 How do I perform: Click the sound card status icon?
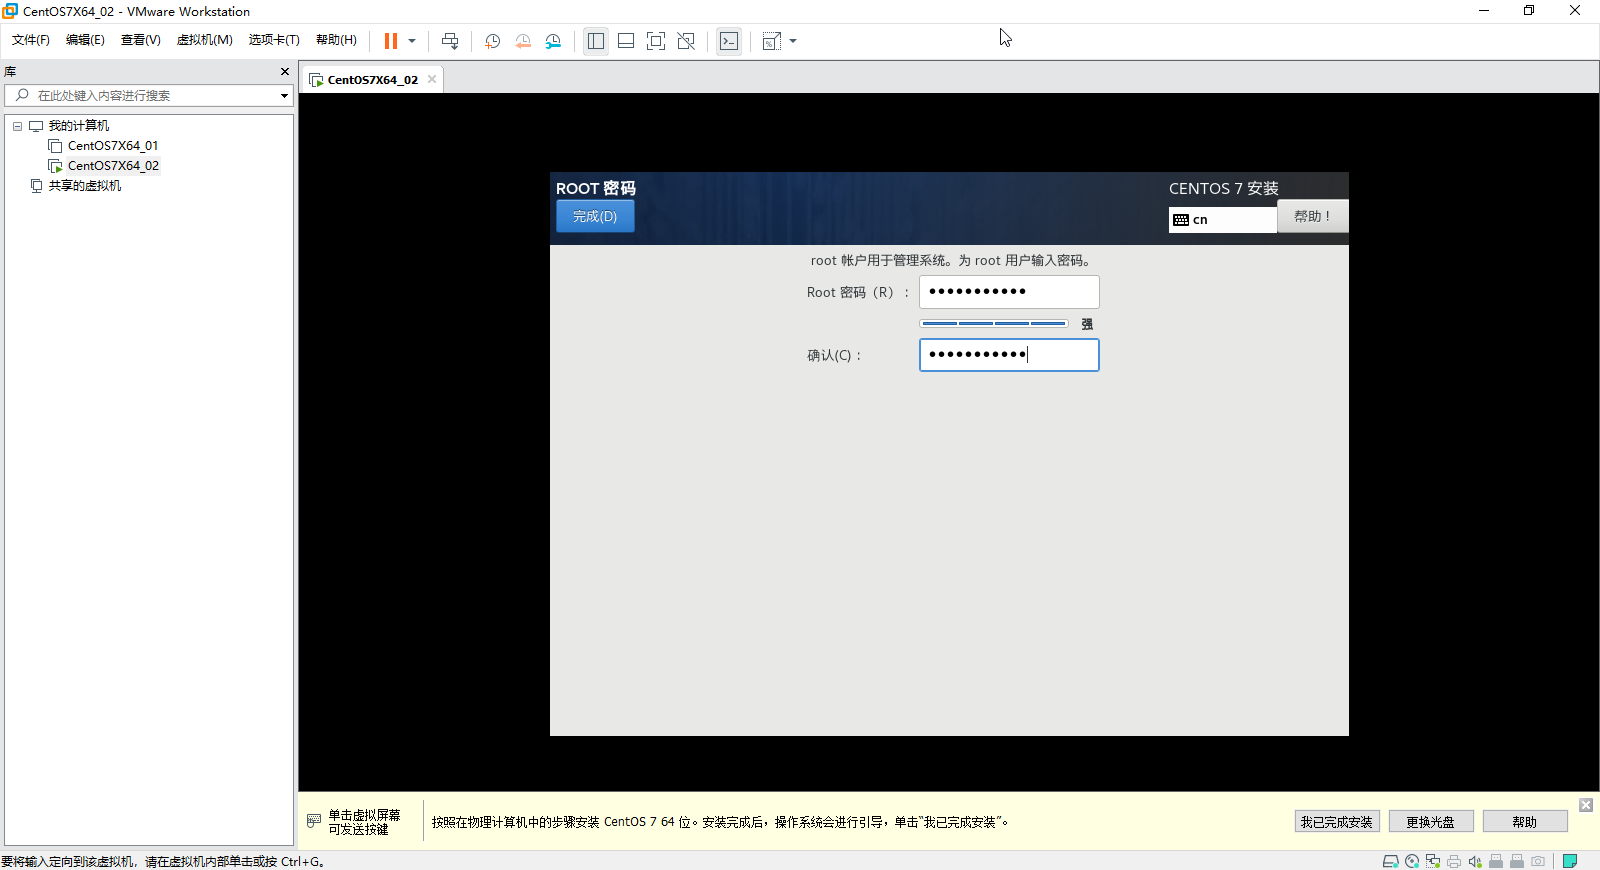(x=1475, y=861)
